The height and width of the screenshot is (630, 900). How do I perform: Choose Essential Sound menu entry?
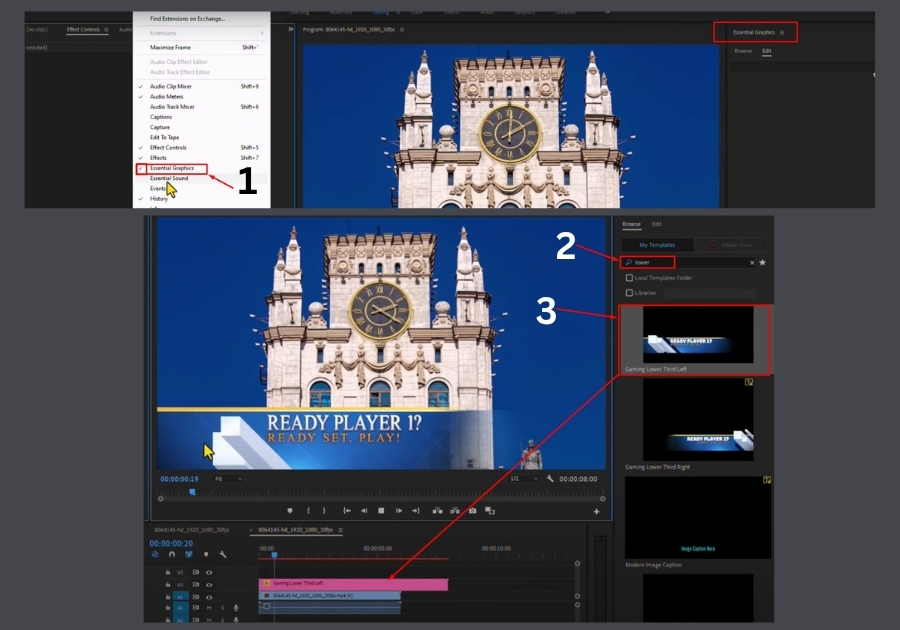click(x=169, y=178)
